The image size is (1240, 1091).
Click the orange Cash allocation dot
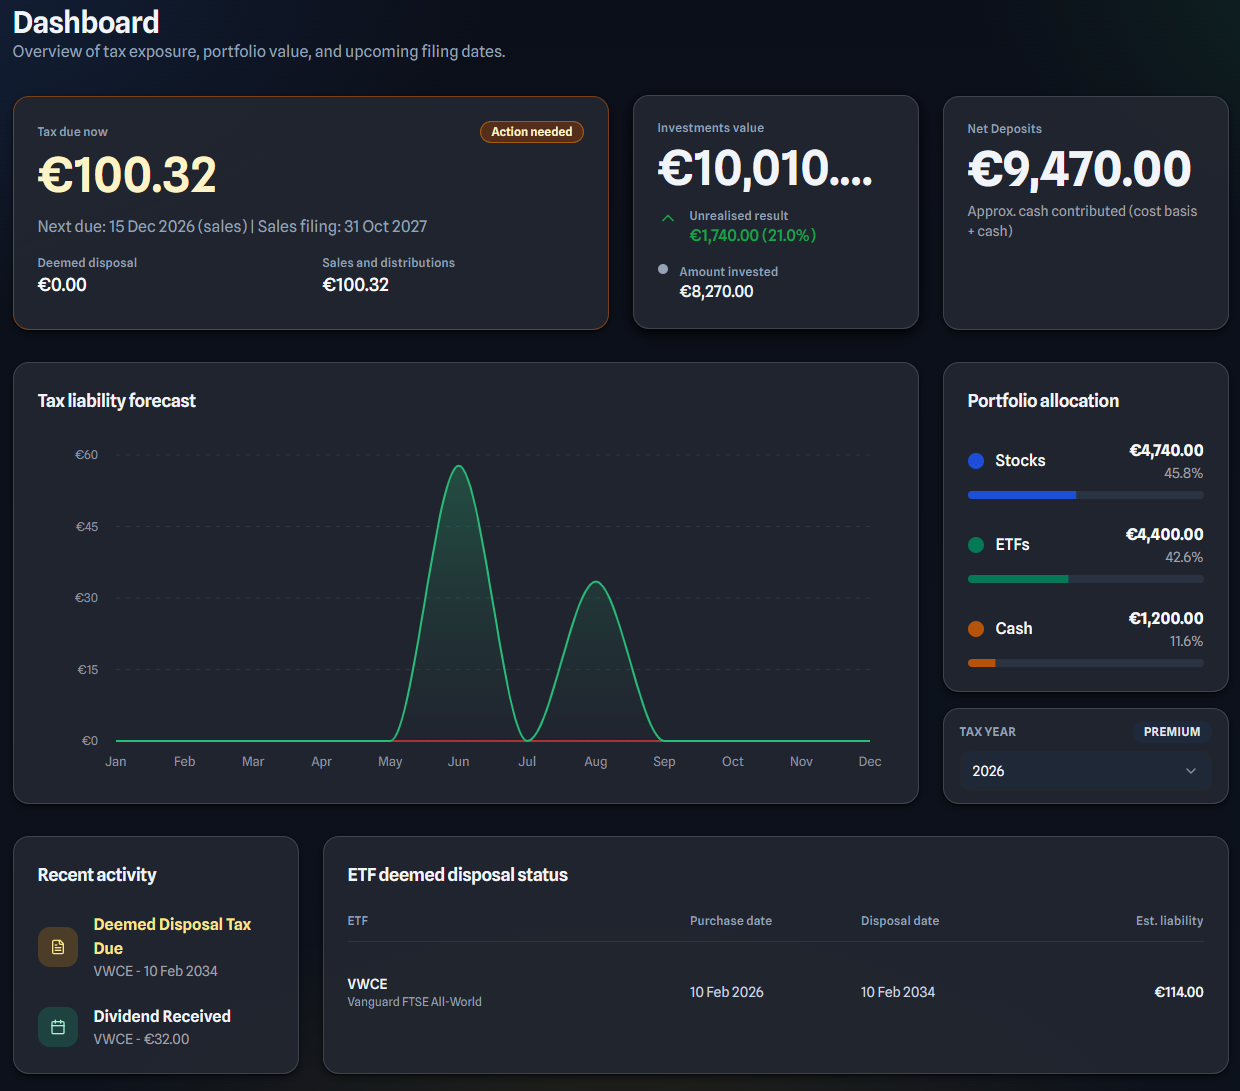[975, 628]
